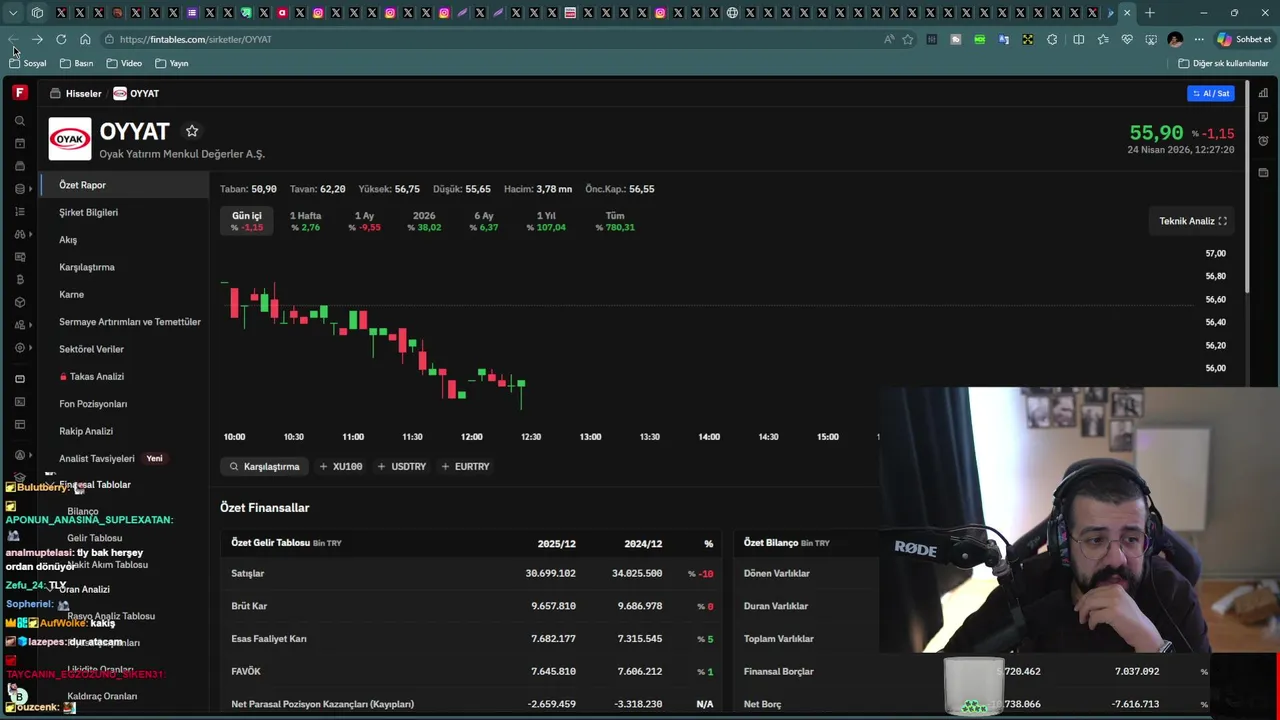Click the target circle sidebar icon

tap(20, 348)
